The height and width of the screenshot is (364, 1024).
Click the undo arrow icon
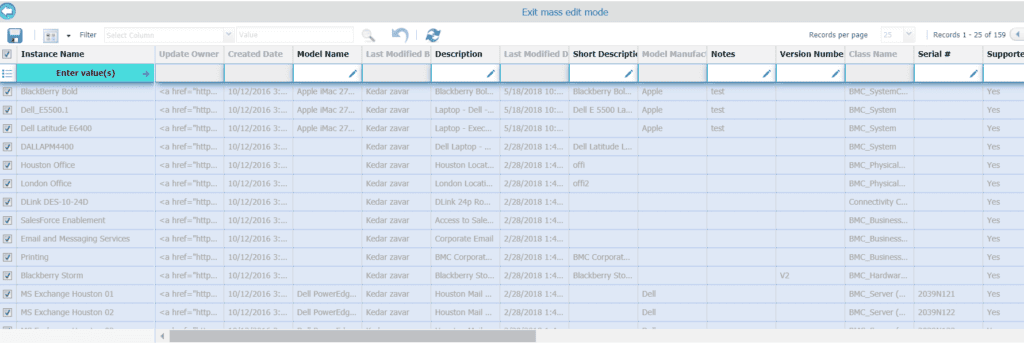pyautogui.click(x=400, y=35)
